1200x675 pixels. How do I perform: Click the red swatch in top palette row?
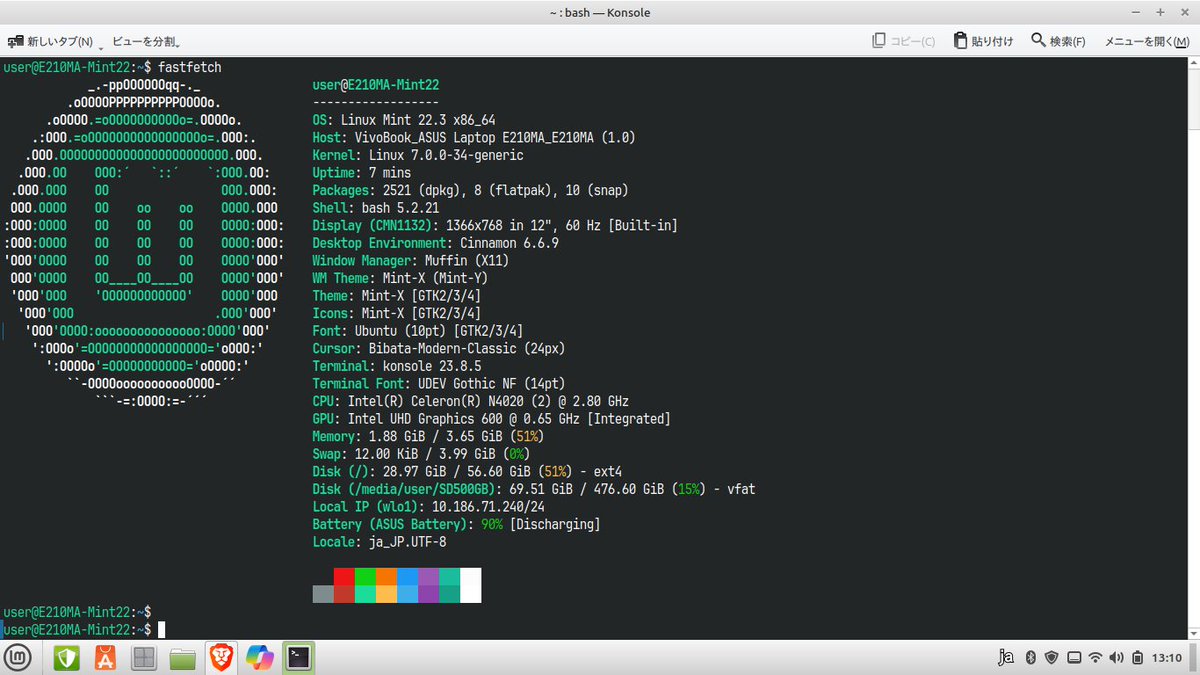tap(344, 576)
